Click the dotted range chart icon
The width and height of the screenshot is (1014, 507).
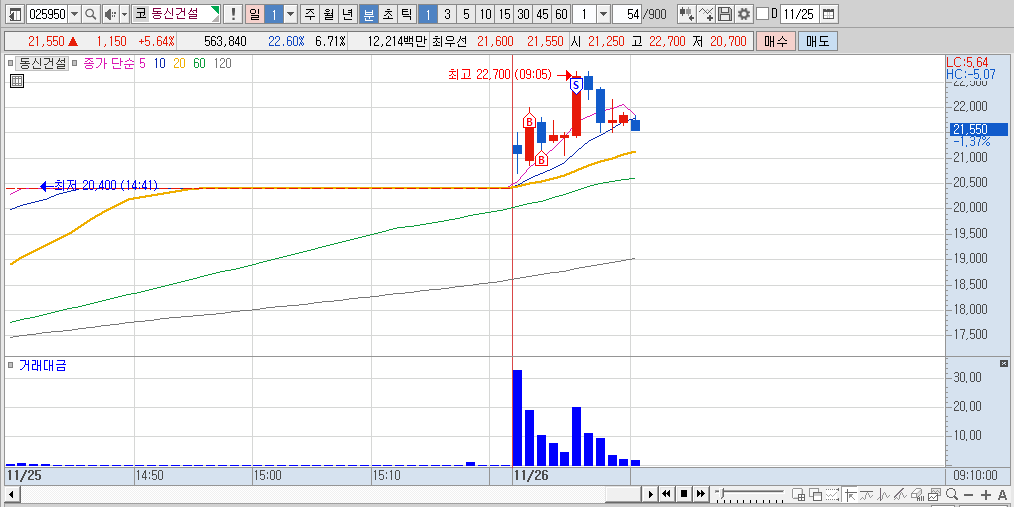[x=832, y=494]
